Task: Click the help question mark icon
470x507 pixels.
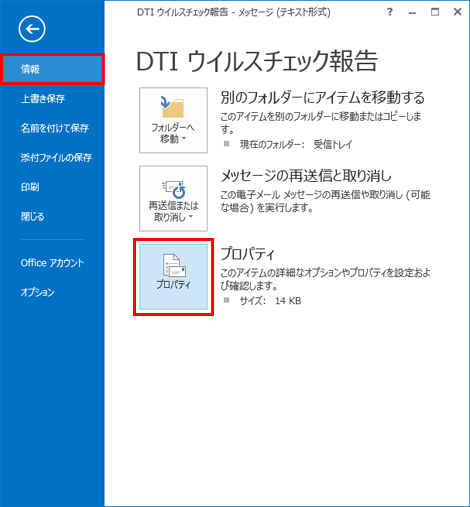Action: [x=390, y=12]
